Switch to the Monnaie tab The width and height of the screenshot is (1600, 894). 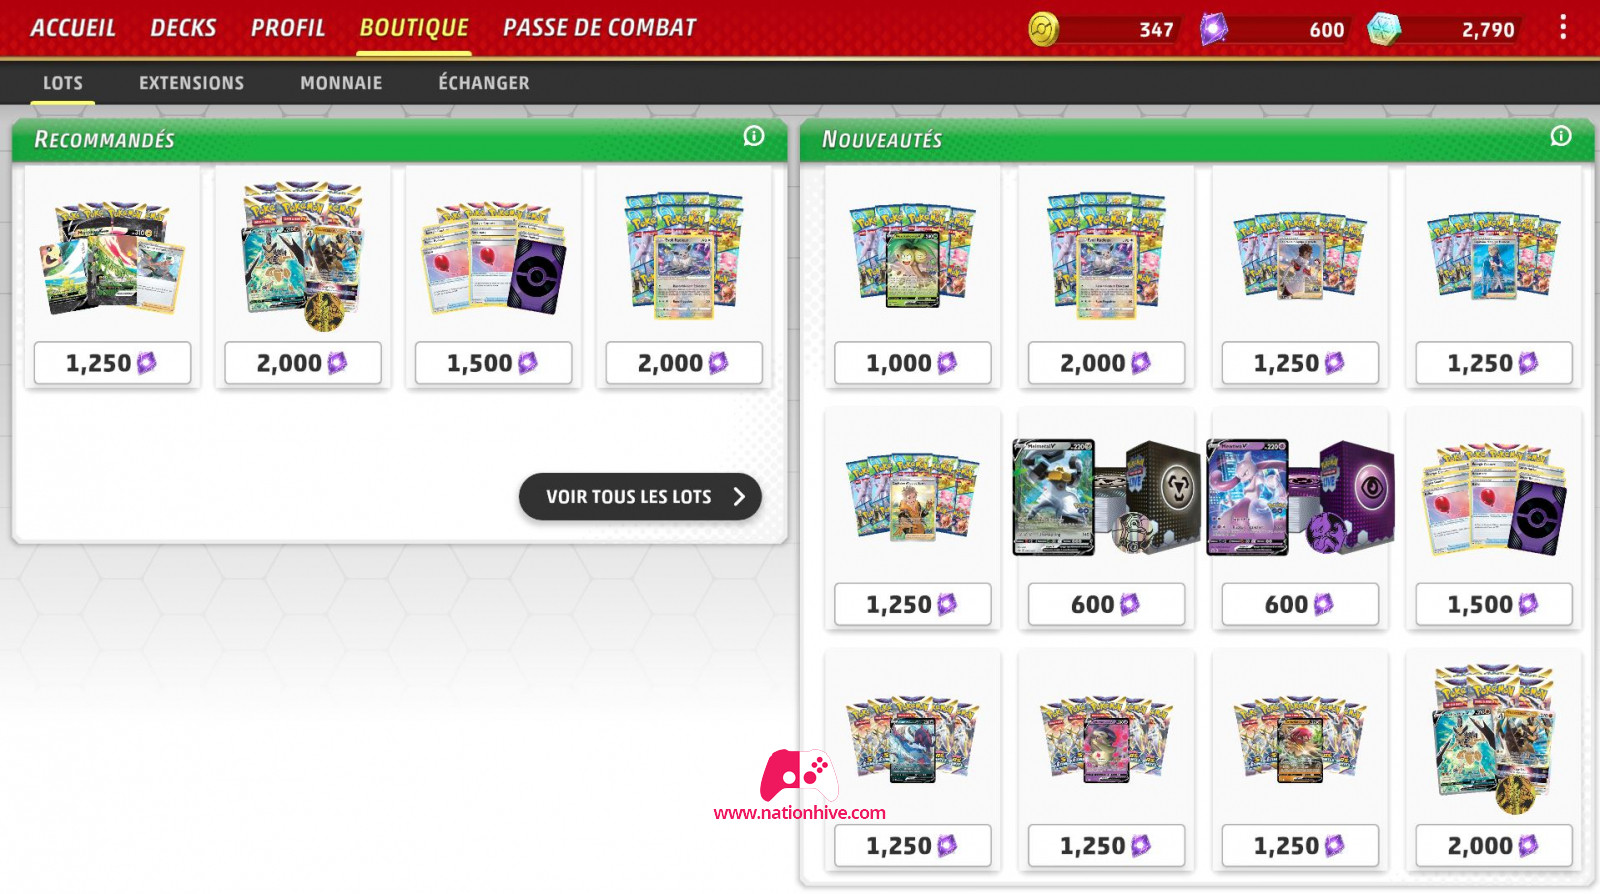point(341,83)
